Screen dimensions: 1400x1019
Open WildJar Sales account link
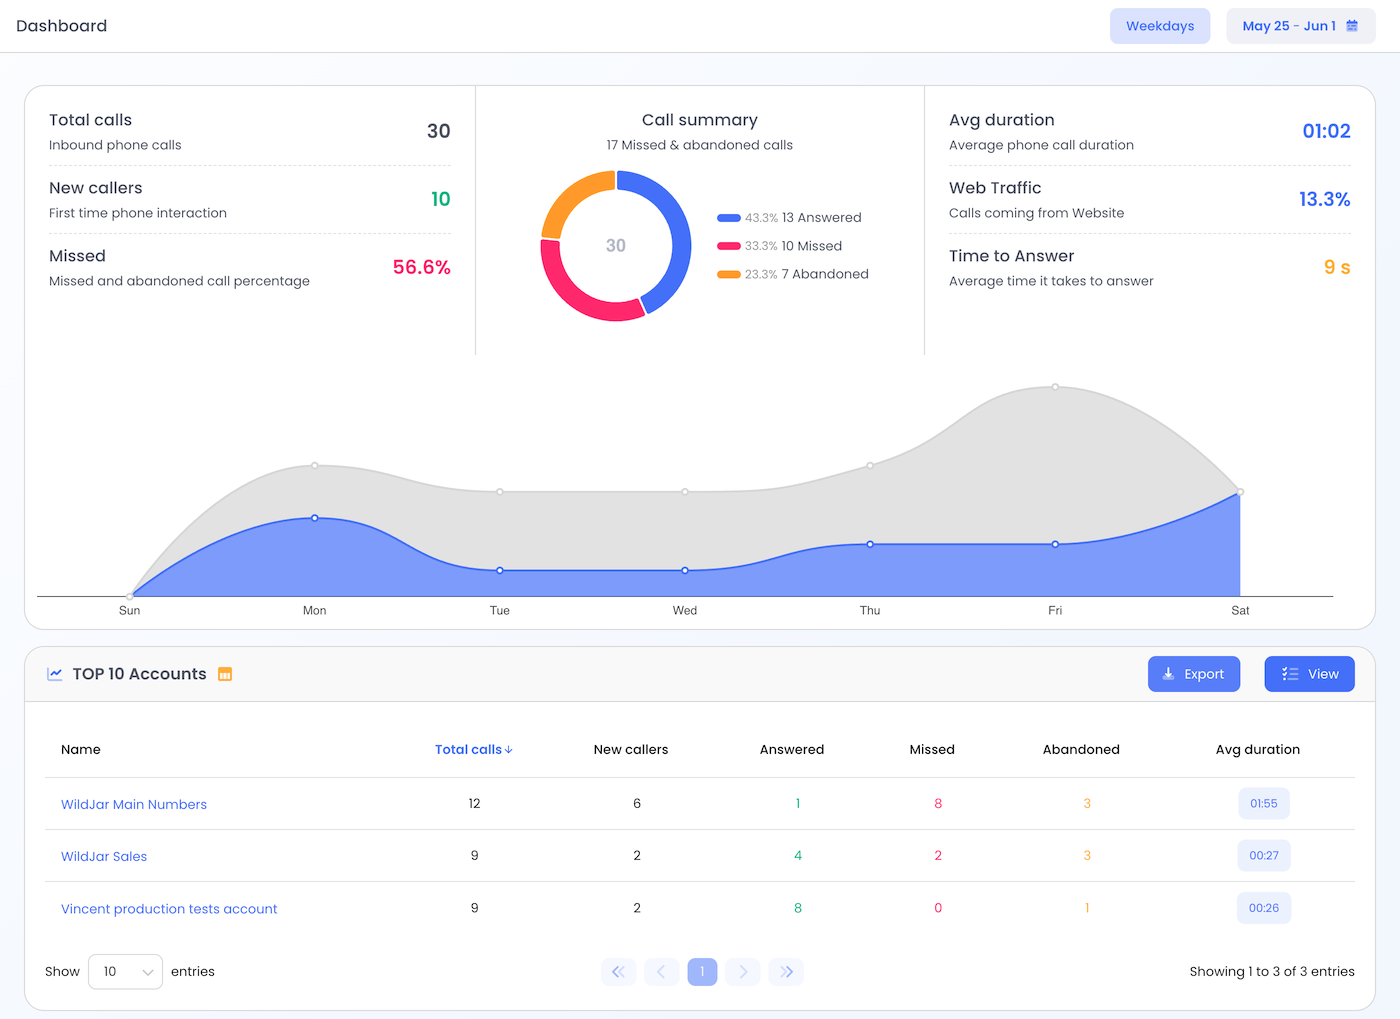point(104,856)
